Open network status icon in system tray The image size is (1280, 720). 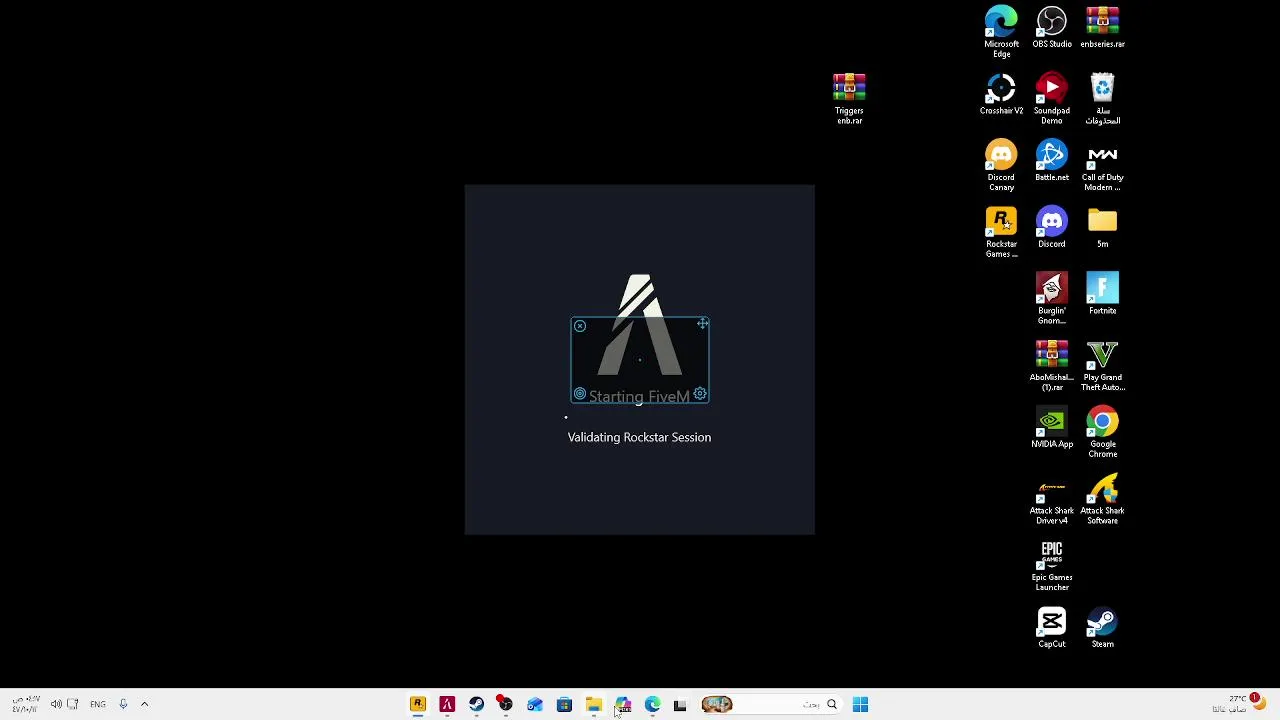coord(72,705)
